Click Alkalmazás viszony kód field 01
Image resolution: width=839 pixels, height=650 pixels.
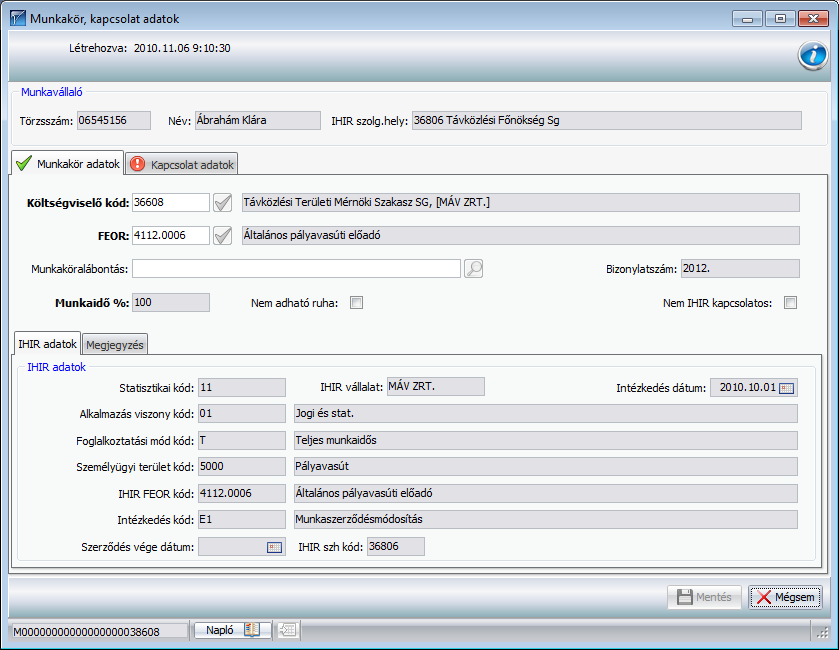242,414
